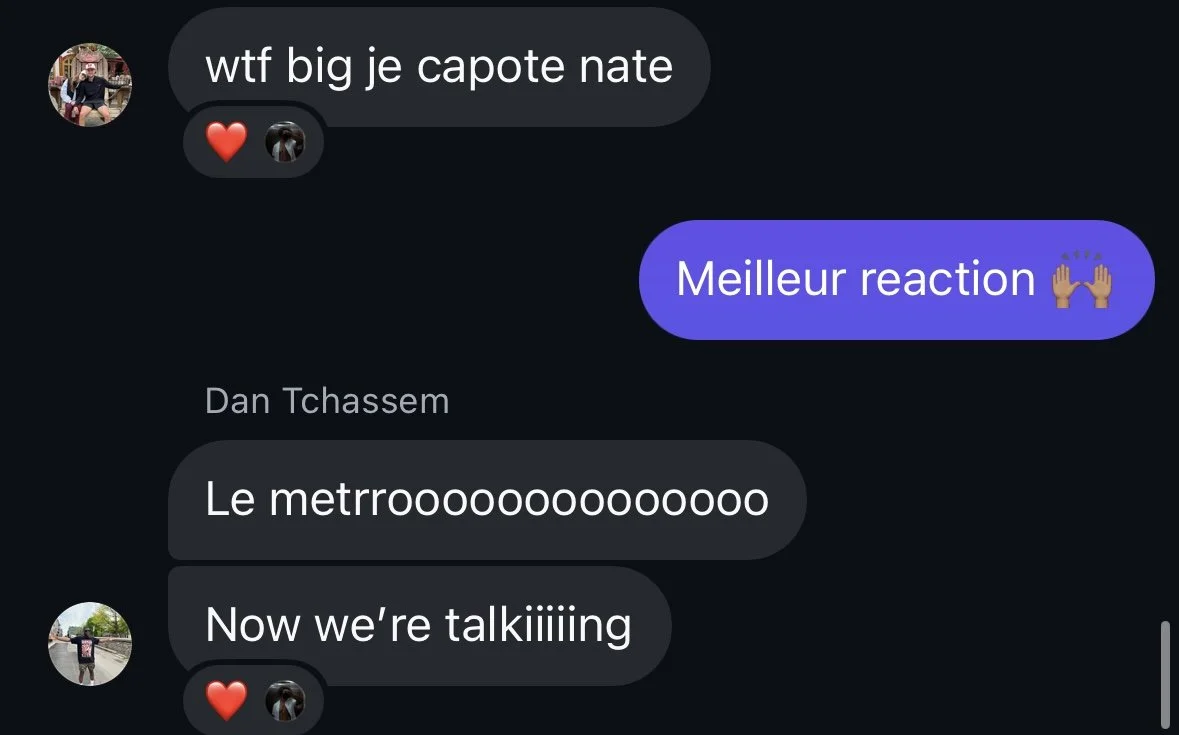The width and height of the screenshot is (1179, 735).
Task: Select the 'Now we're talkiiiiing' bubble
Action: tap(420, 625)
